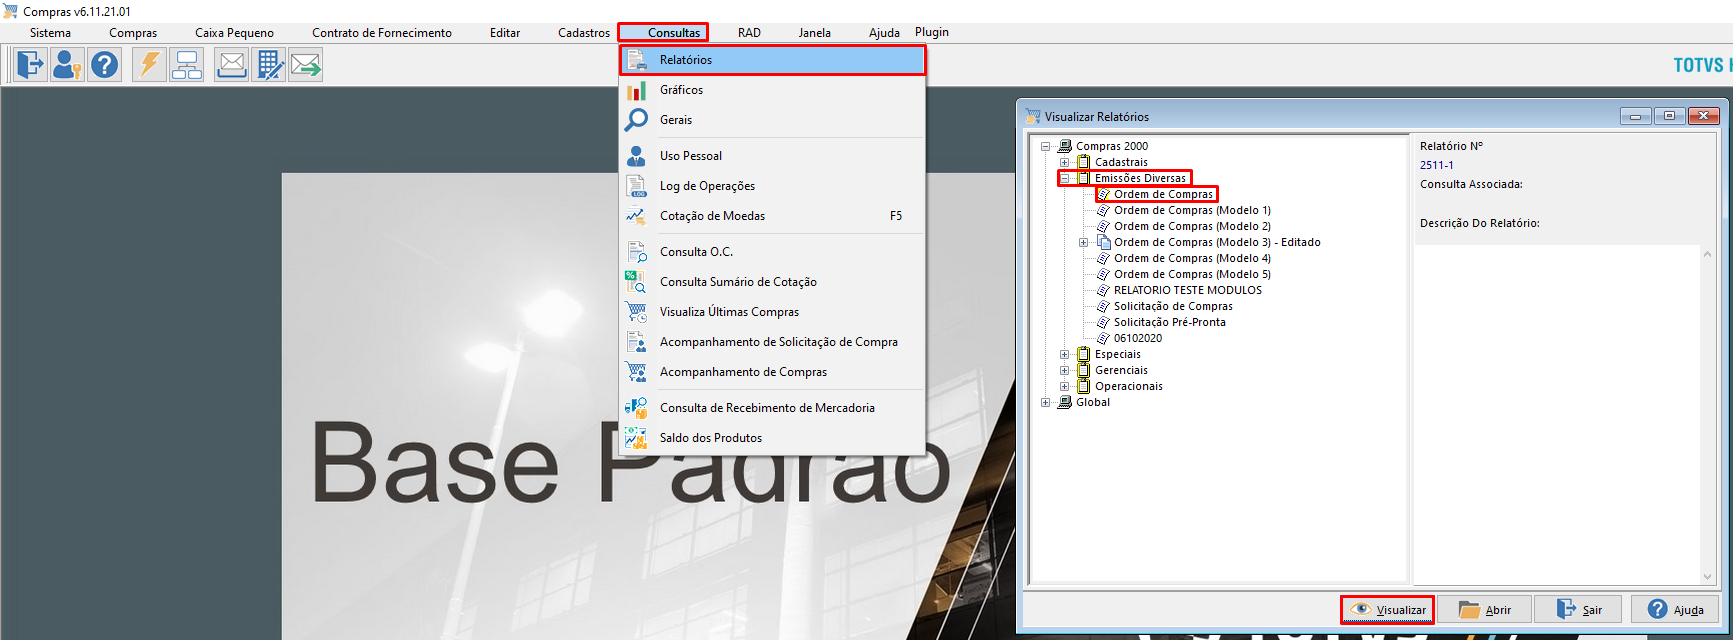Screen dimensions: 1733x640
Task: Expand the Cadastrais folder node
Action: (1065, 162)
